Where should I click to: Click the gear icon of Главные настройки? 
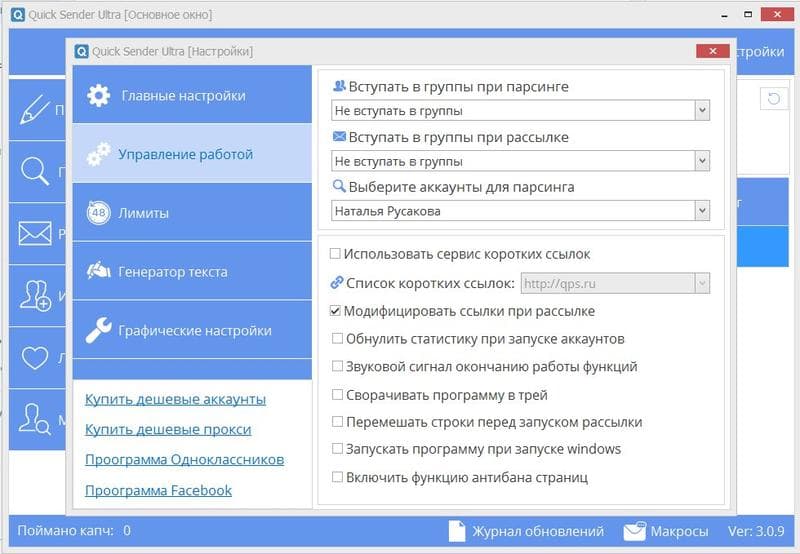coord(98,95)
